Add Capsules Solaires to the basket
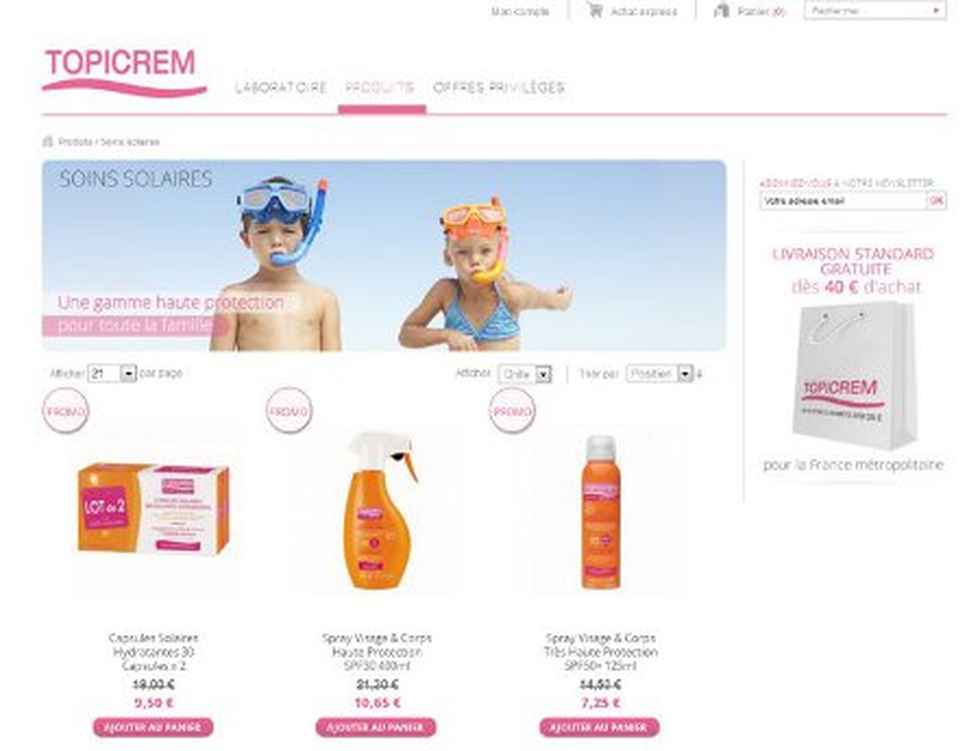The width and height of the screenshot is (980, 751). (153, 727)
